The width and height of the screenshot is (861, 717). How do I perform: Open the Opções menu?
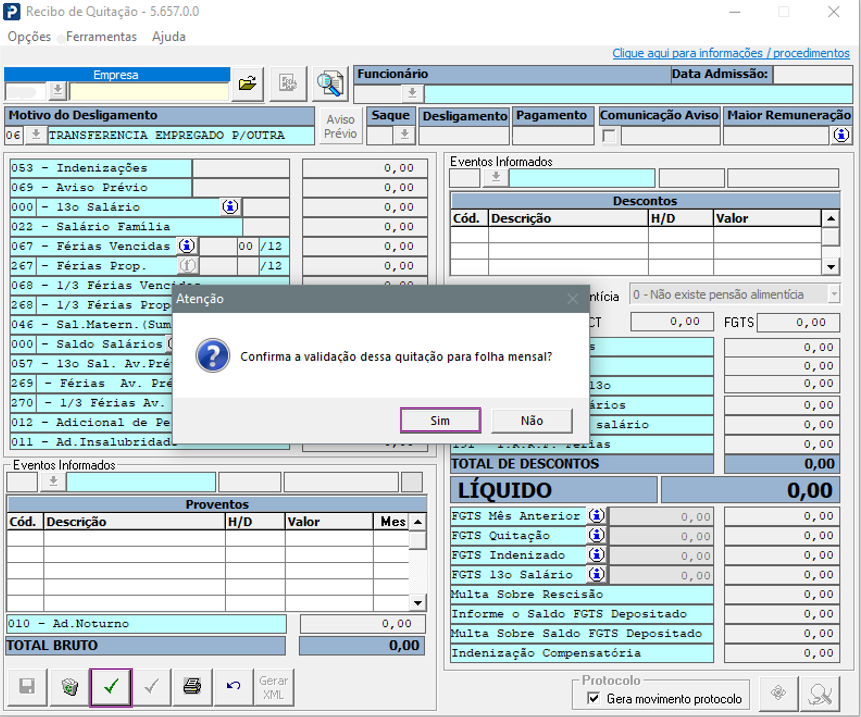tap(29, 36)
